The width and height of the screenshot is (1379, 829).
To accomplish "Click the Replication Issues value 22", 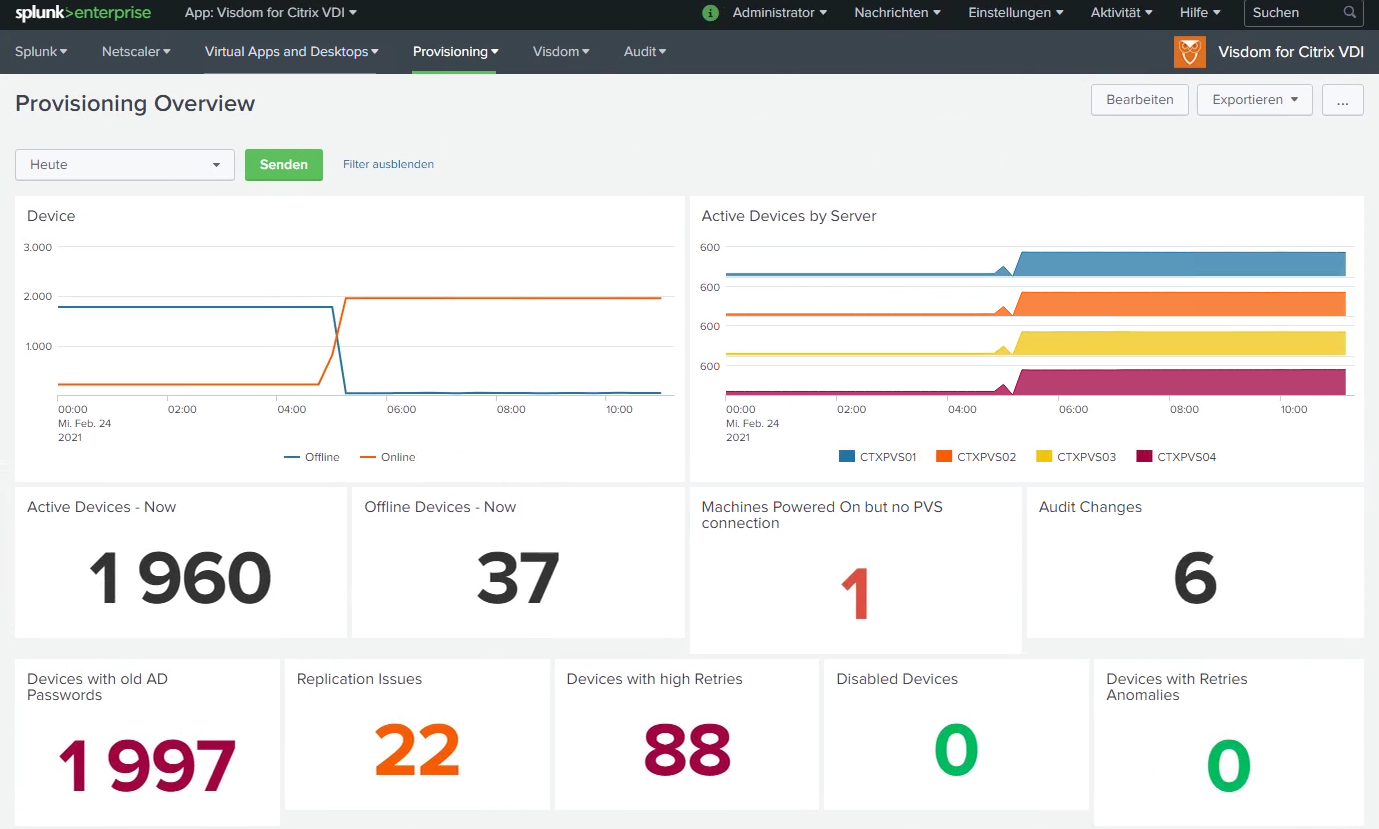I will (417, 750).
